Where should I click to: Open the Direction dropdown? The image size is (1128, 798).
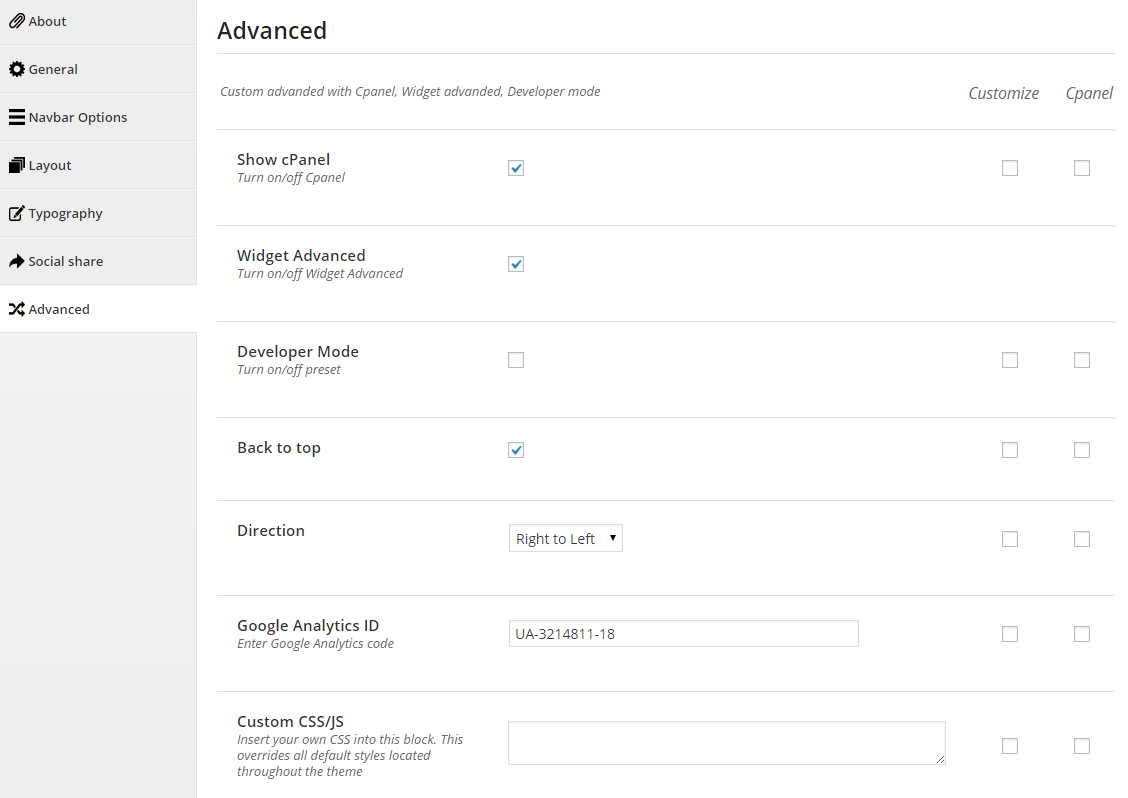tap(565, 538)
